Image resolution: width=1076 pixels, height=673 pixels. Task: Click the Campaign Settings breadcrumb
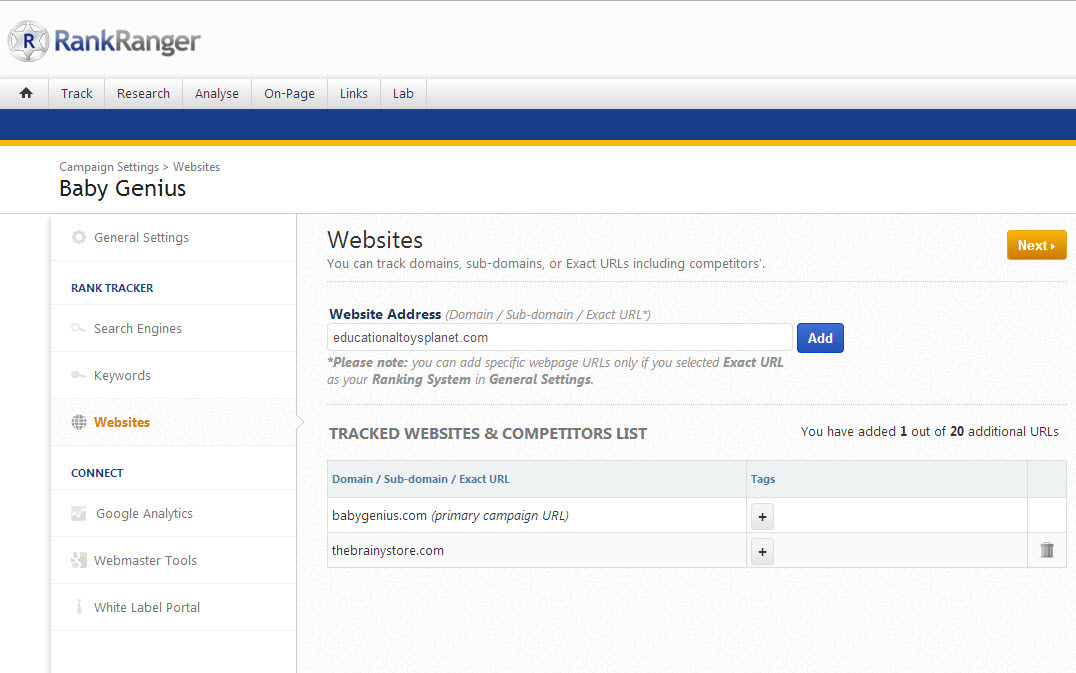(109, 167)
